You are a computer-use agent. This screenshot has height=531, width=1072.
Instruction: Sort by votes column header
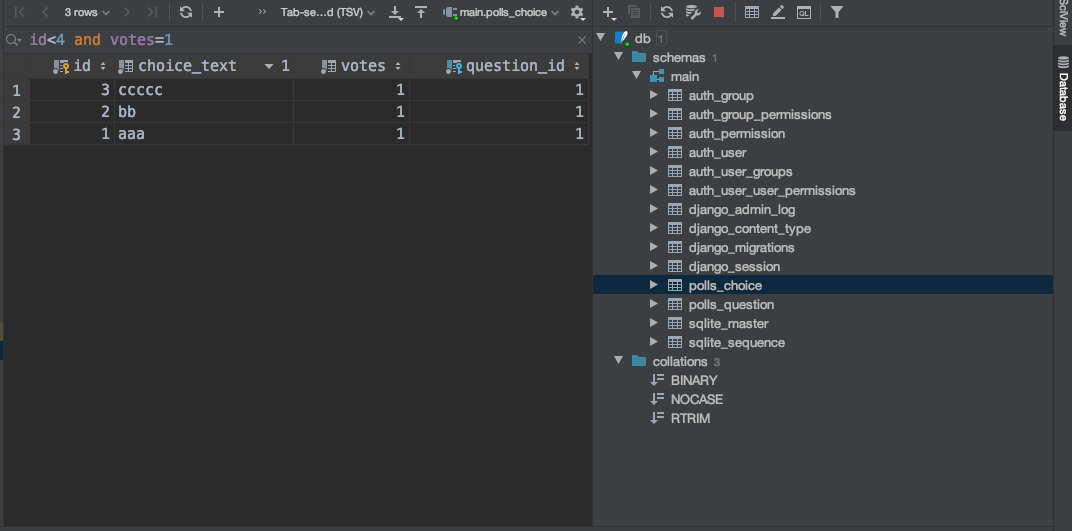coord(351,66)
